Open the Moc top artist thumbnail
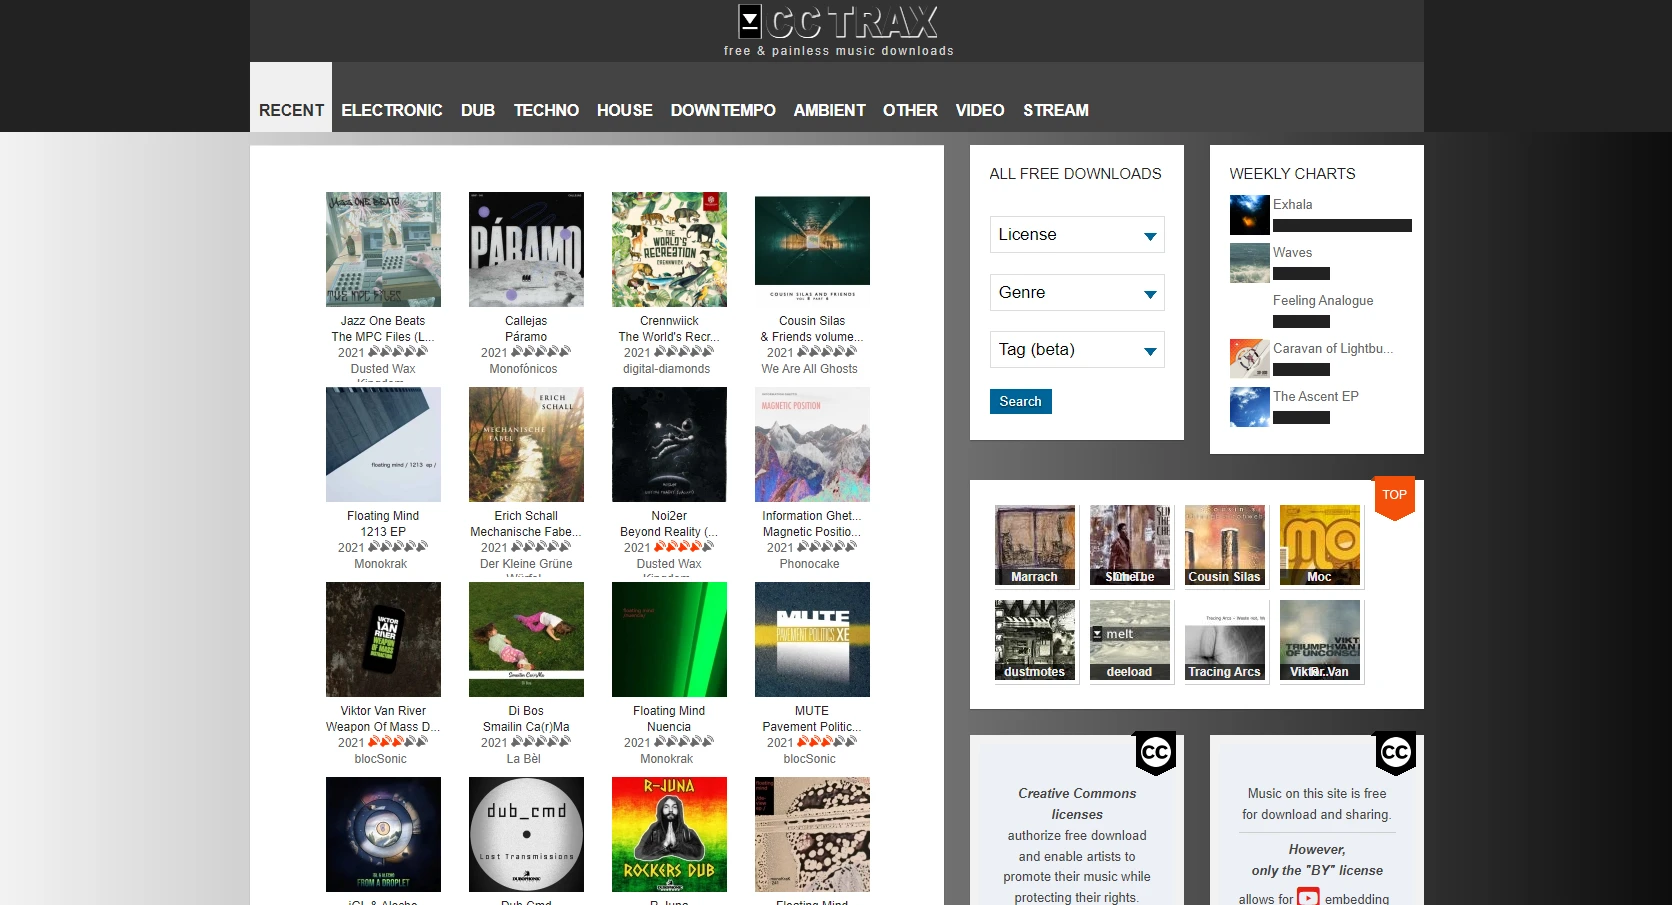 tap(1320, 545)
